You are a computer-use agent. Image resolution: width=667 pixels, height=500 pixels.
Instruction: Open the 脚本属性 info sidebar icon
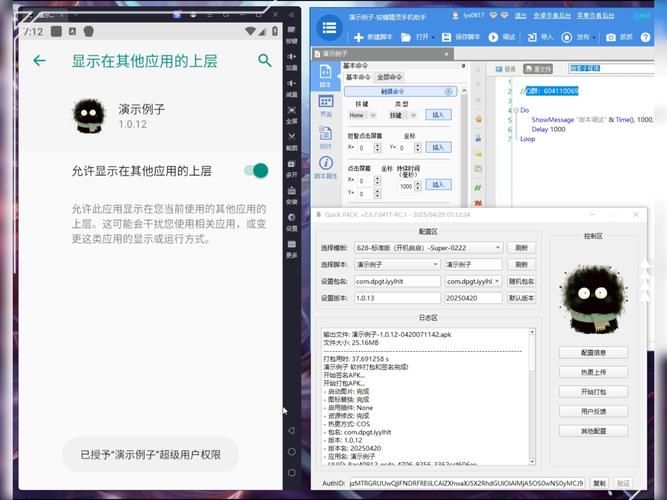point(326,164)
